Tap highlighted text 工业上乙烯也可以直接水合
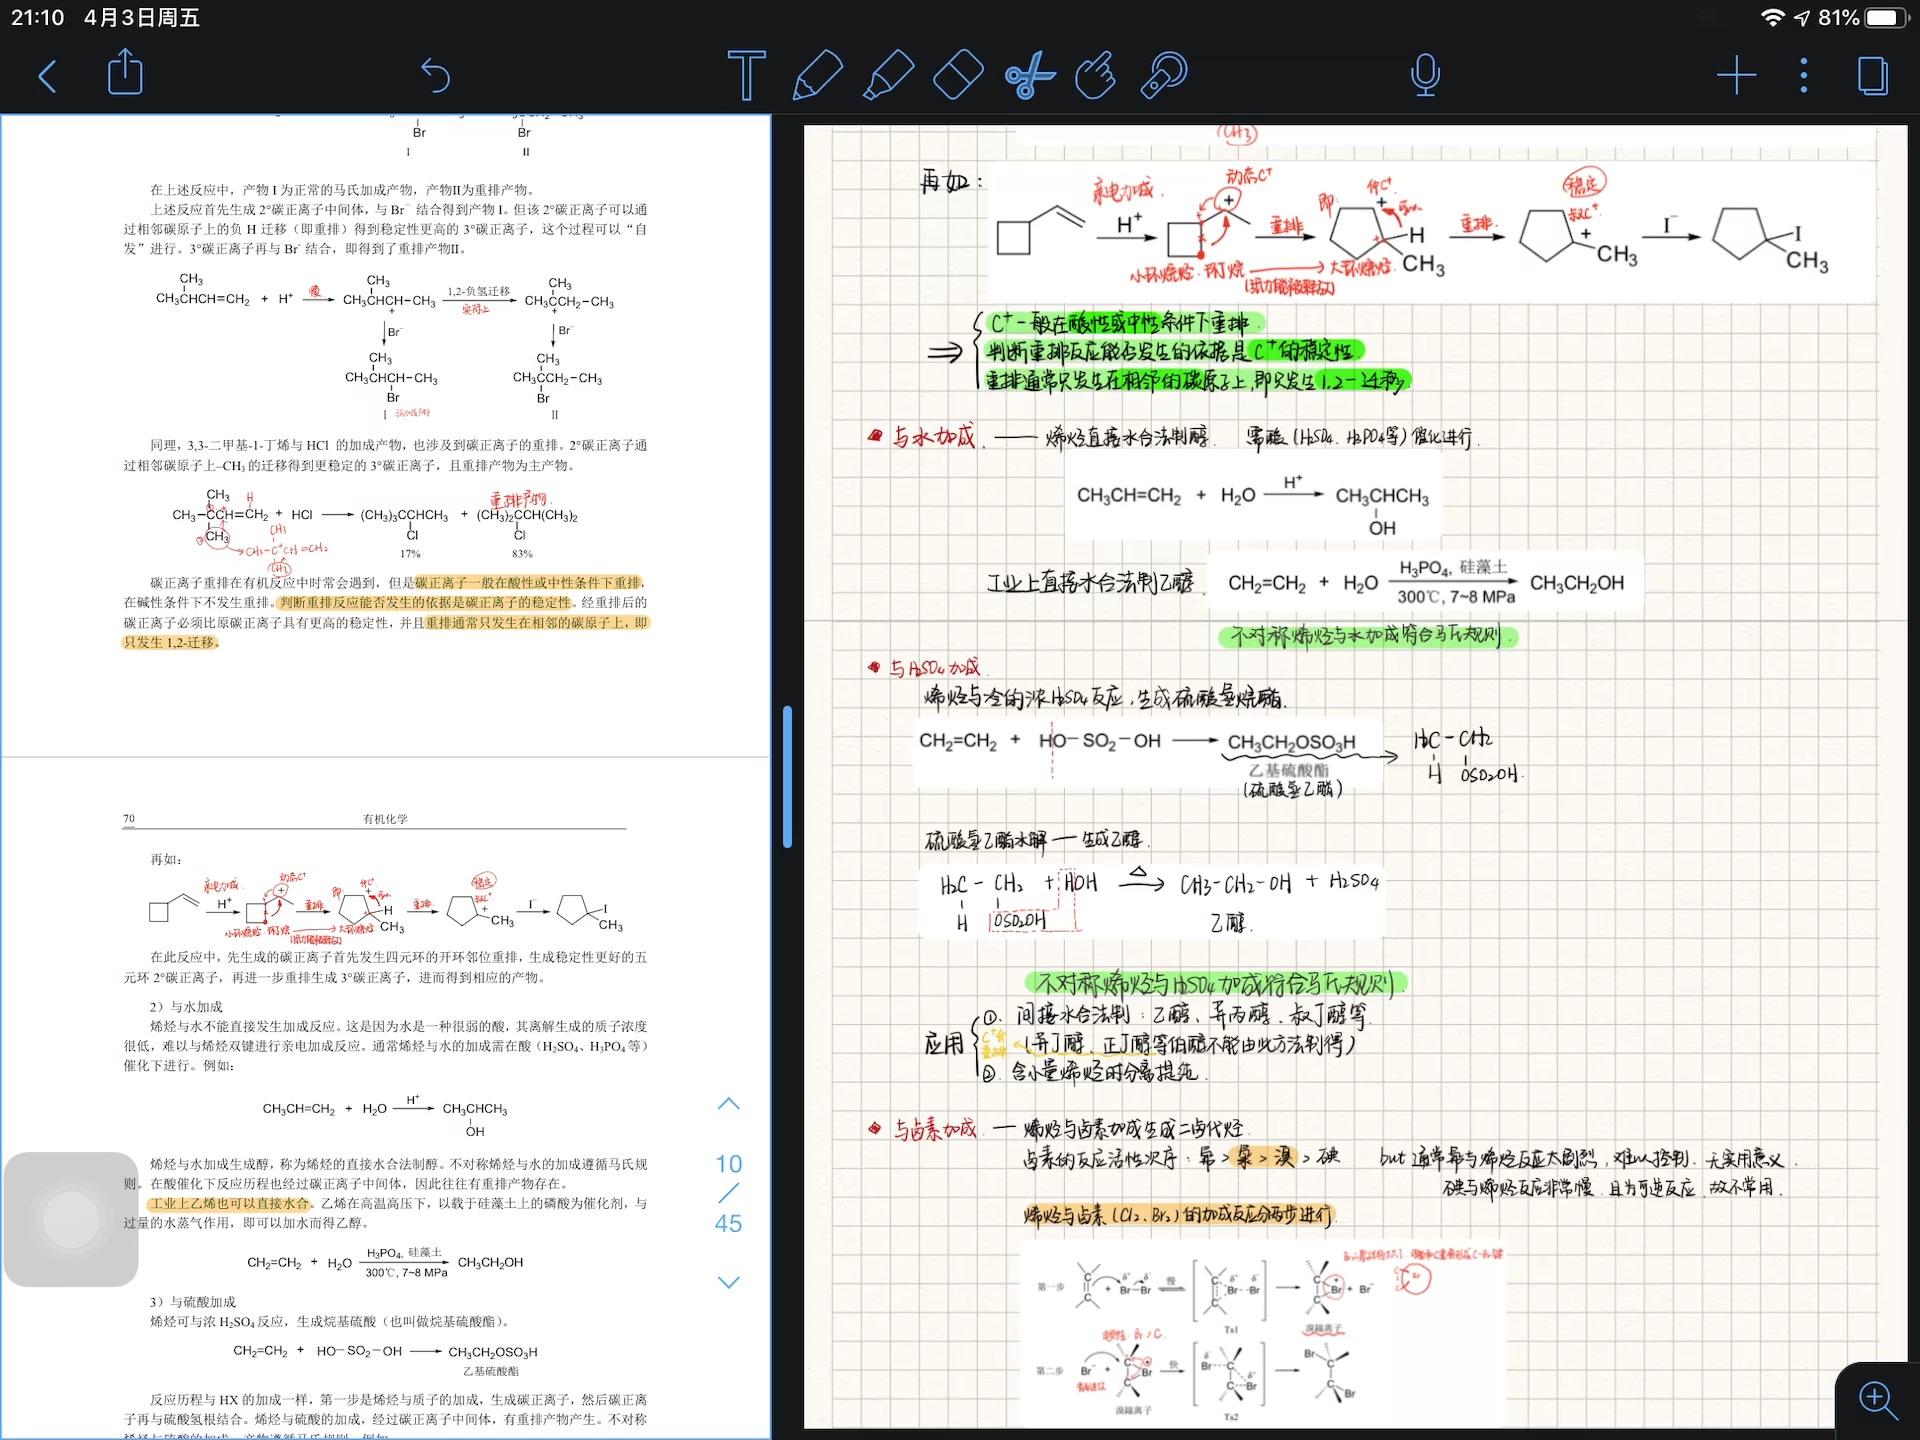The image size is (1920, 1440). coord(230,1203)
